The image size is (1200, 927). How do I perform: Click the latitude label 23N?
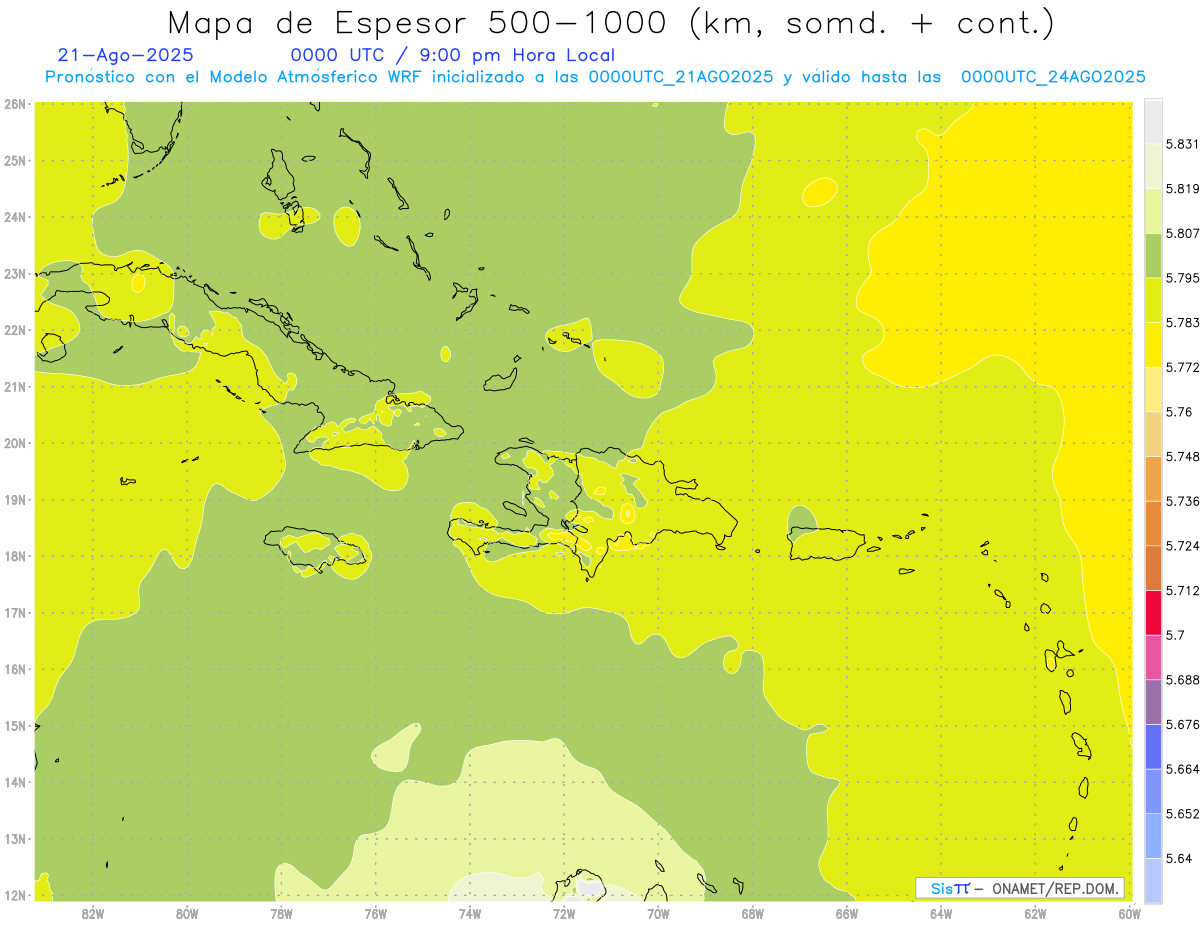point(15,273)
